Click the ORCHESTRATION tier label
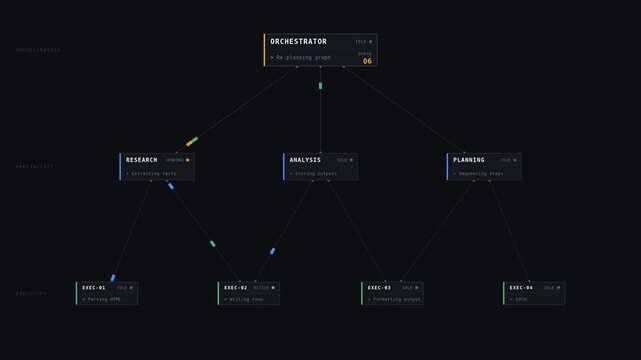Viewport: 641px width, 360px height. 38,50
